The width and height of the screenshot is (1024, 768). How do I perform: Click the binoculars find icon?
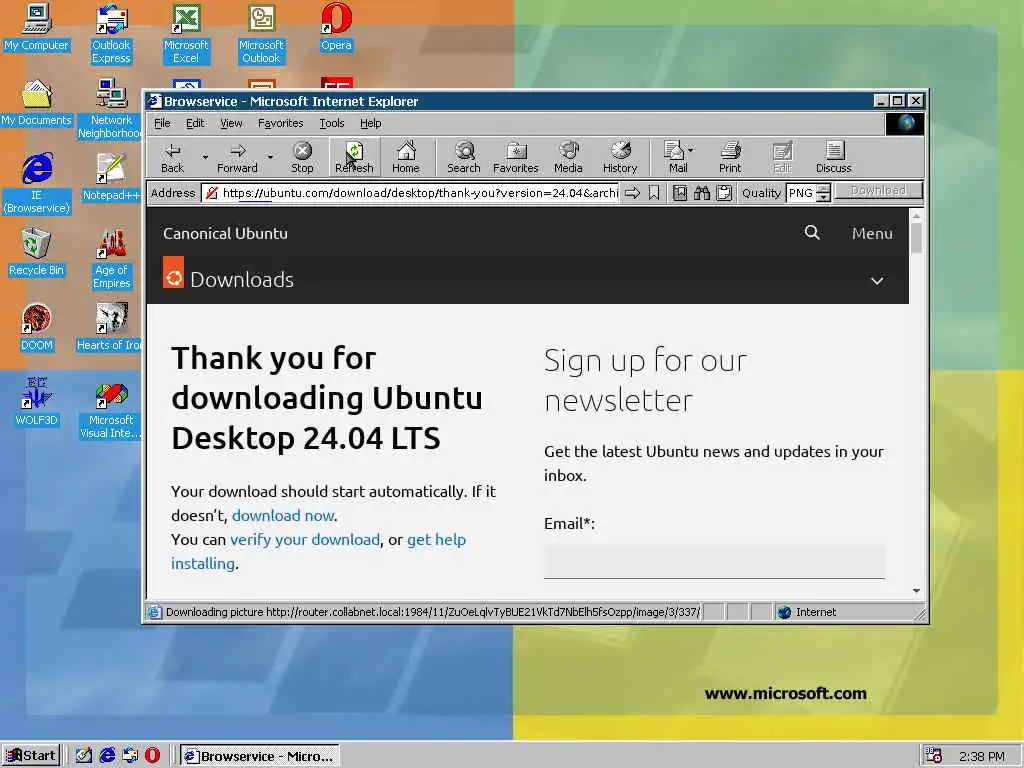pyautogui.click(x=702, y=193)
